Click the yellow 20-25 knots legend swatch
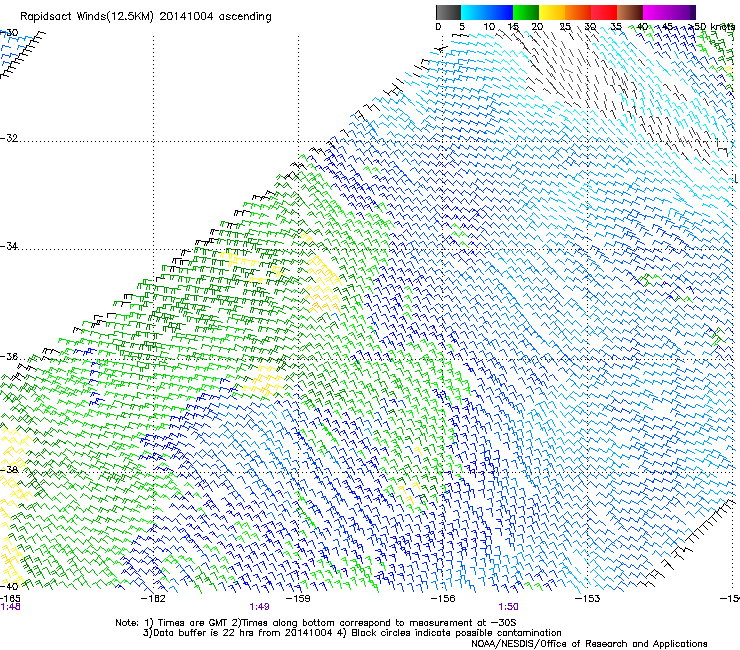The image size is (740, 650). pos(552,12)
